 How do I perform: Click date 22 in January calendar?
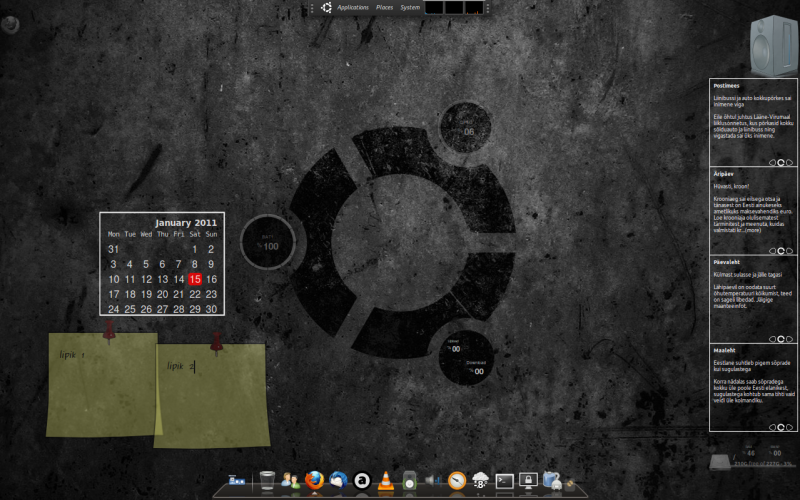click(195, 294)
